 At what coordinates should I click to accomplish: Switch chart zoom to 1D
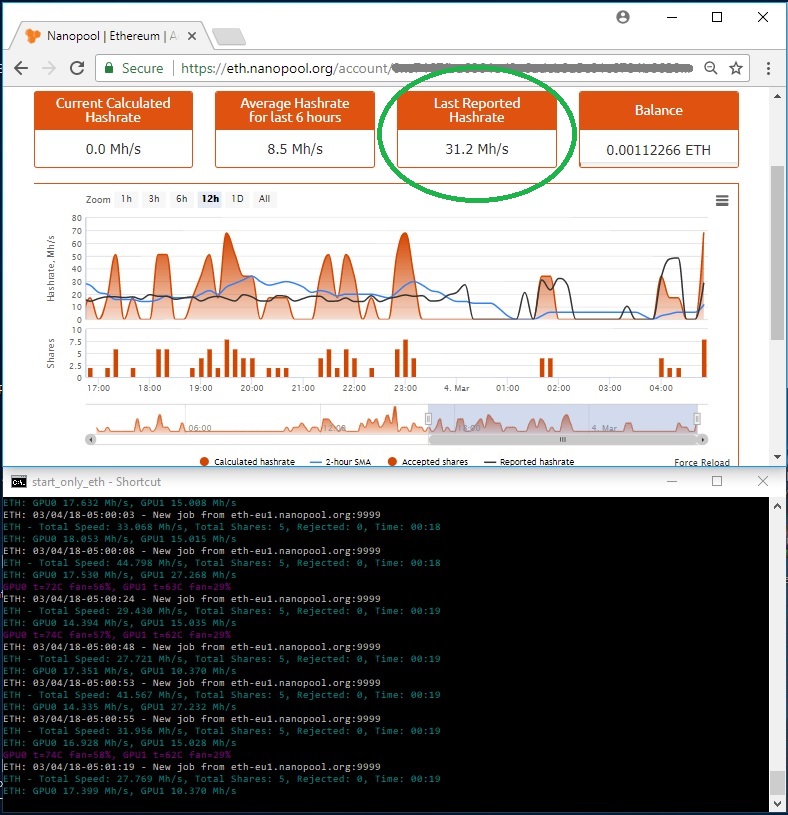click(x=238, y=199)
